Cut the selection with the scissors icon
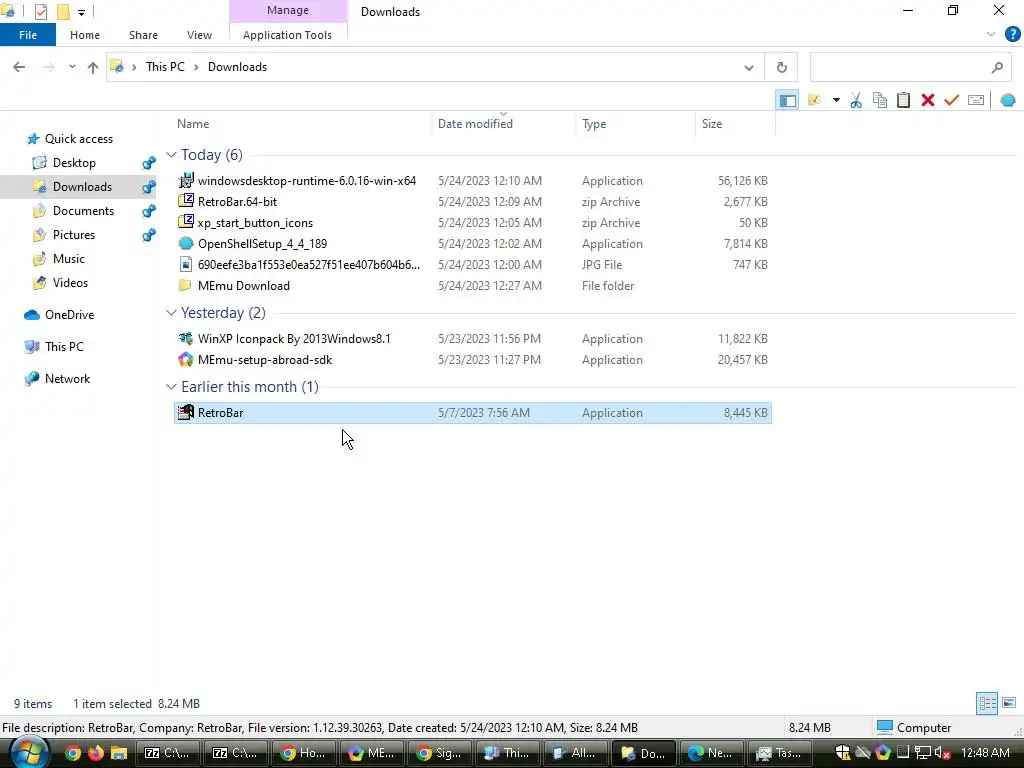 pyautogui.click(x=856, y=101)
